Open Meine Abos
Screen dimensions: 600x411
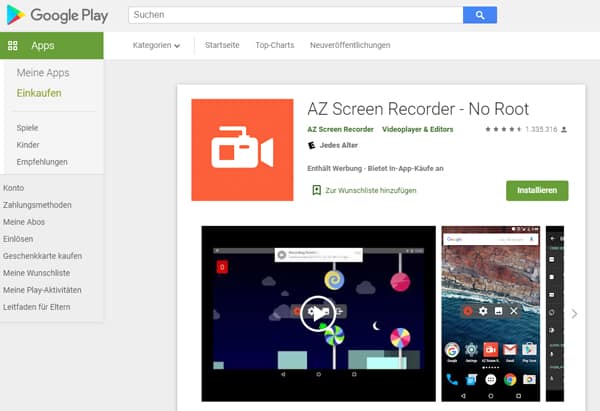(24, 222)
